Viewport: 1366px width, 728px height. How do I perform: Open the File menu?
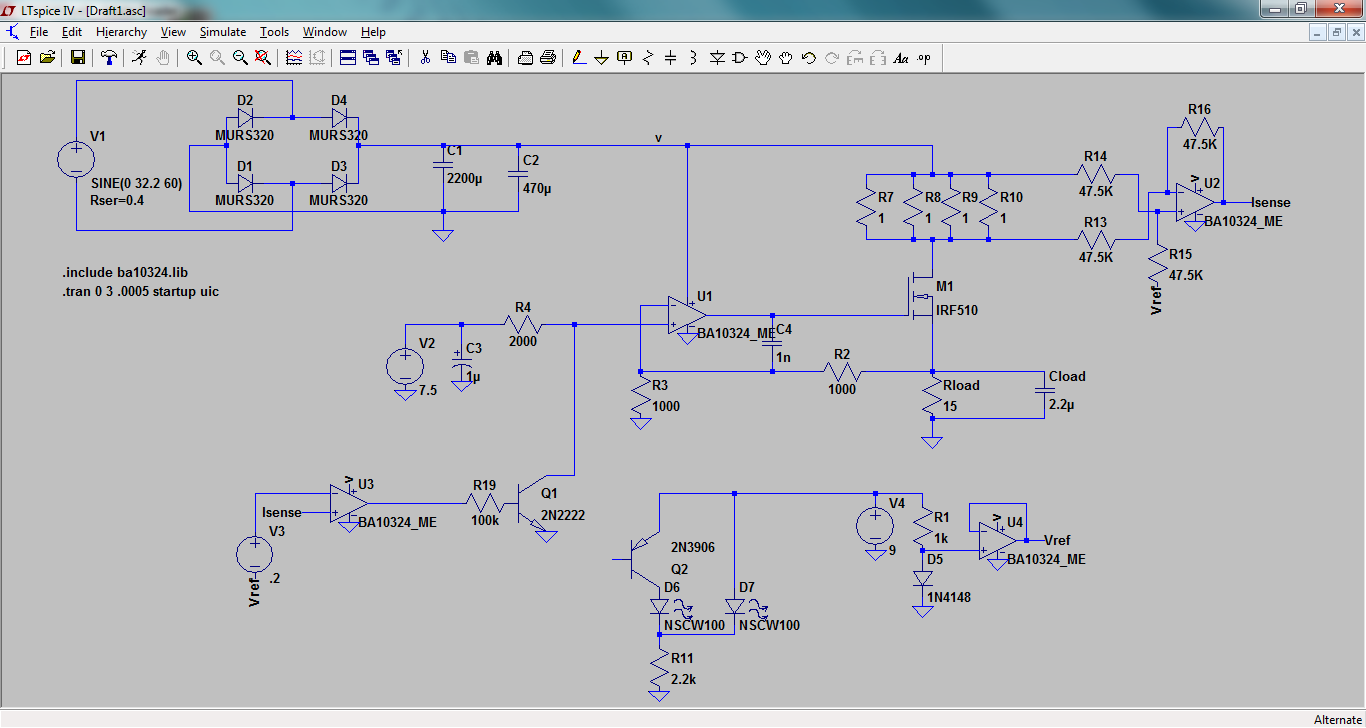39,32
